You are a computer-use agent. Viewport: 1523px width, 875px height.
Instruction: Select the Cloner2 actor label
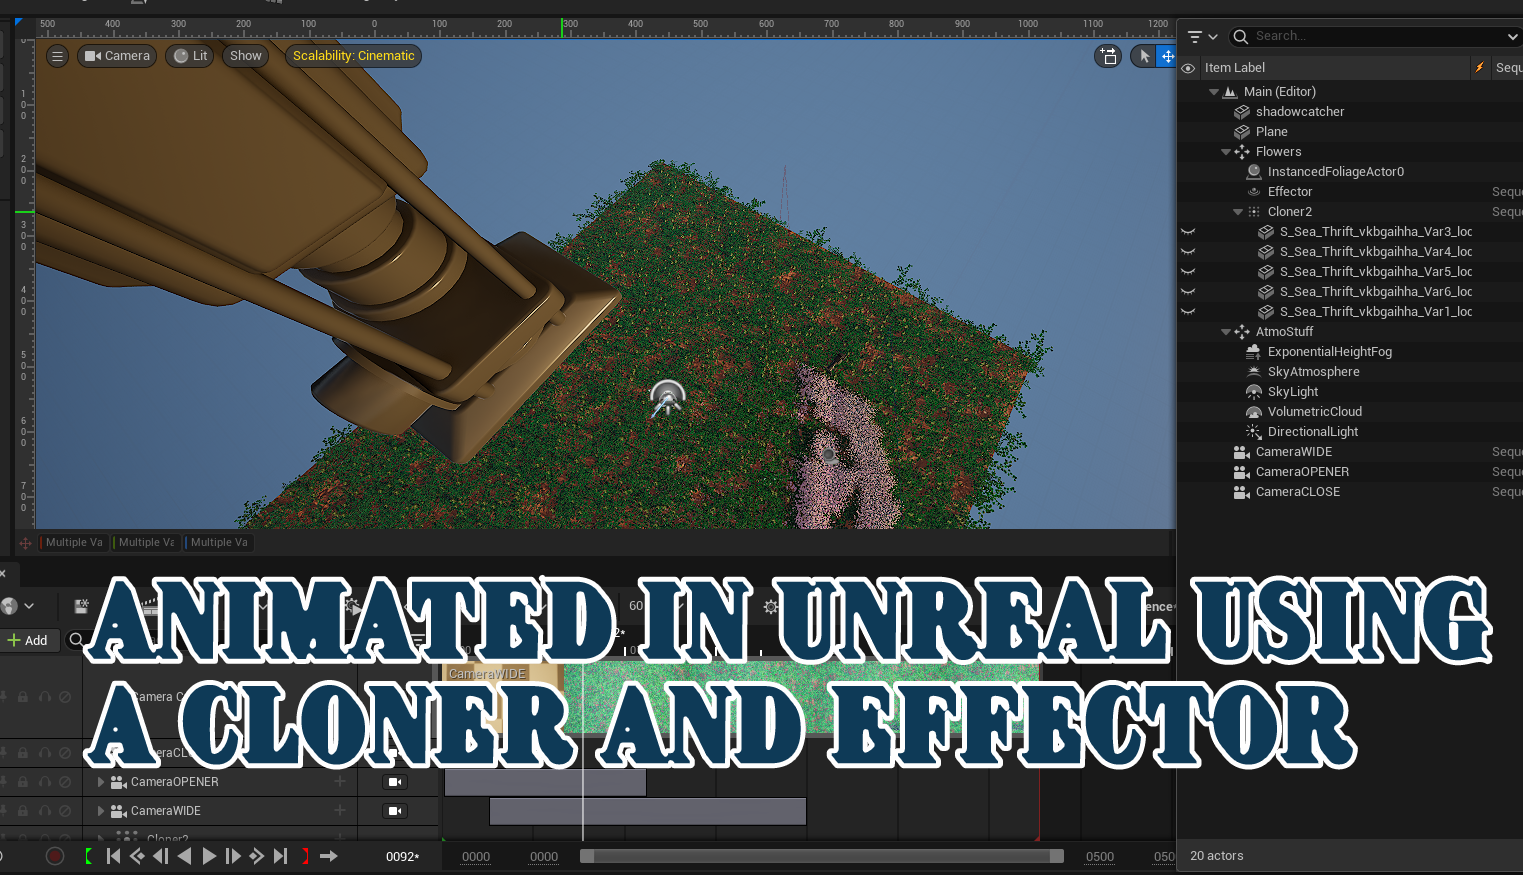[x=1290, y=212]
